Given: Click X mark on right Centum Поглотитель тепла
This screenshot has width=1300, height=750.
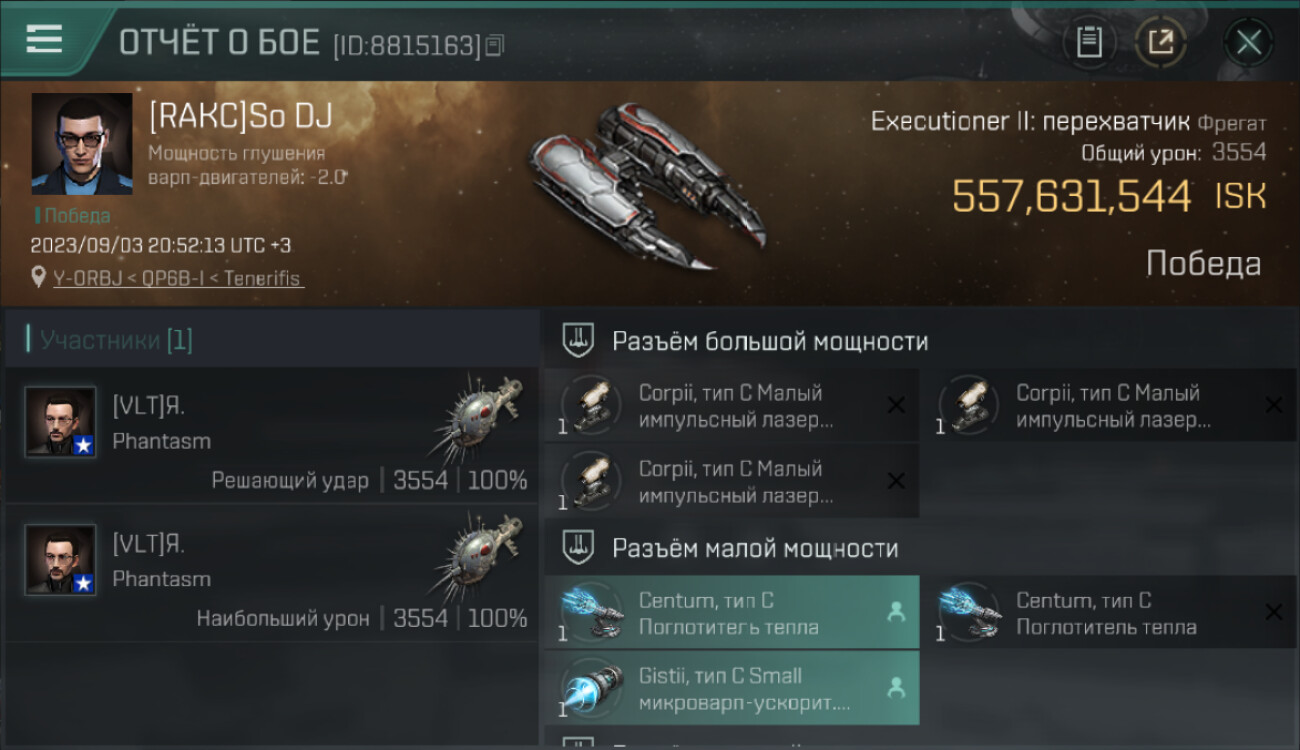Looking at the screenshot, I should 1273,612.
